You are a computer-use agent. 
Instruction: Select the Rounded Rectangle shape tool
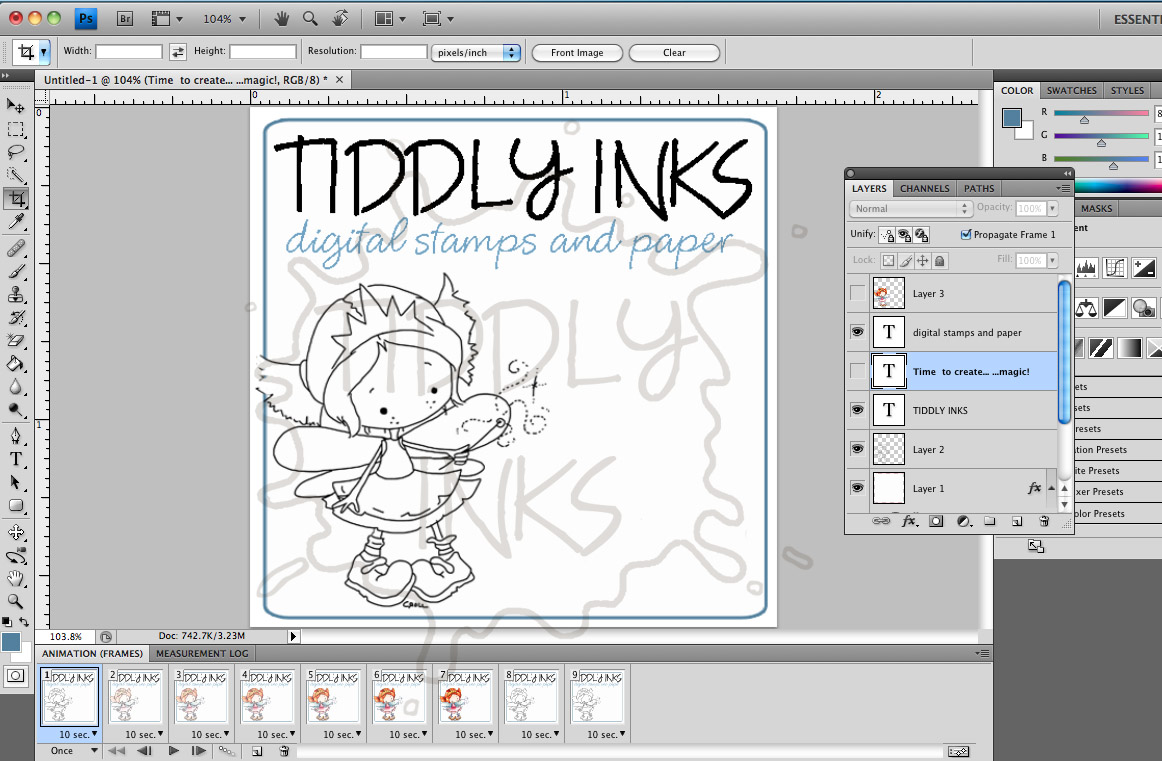16,506
